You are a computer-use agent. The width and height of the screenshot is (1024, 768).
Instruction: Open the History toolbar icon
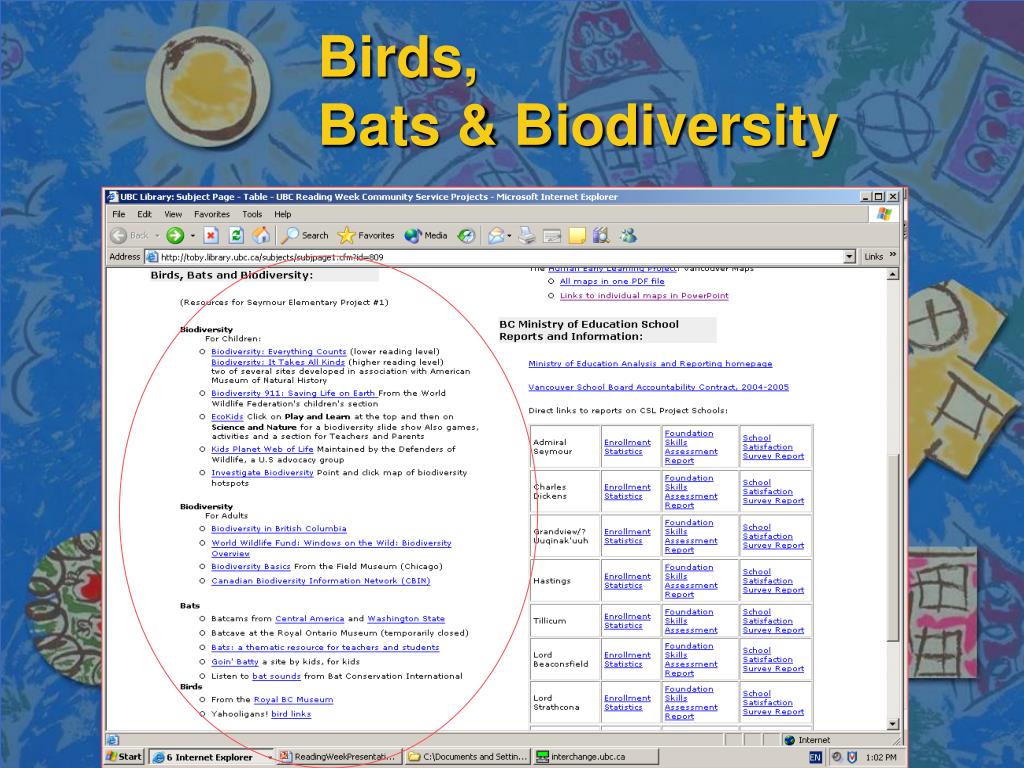tap(466, 236)
